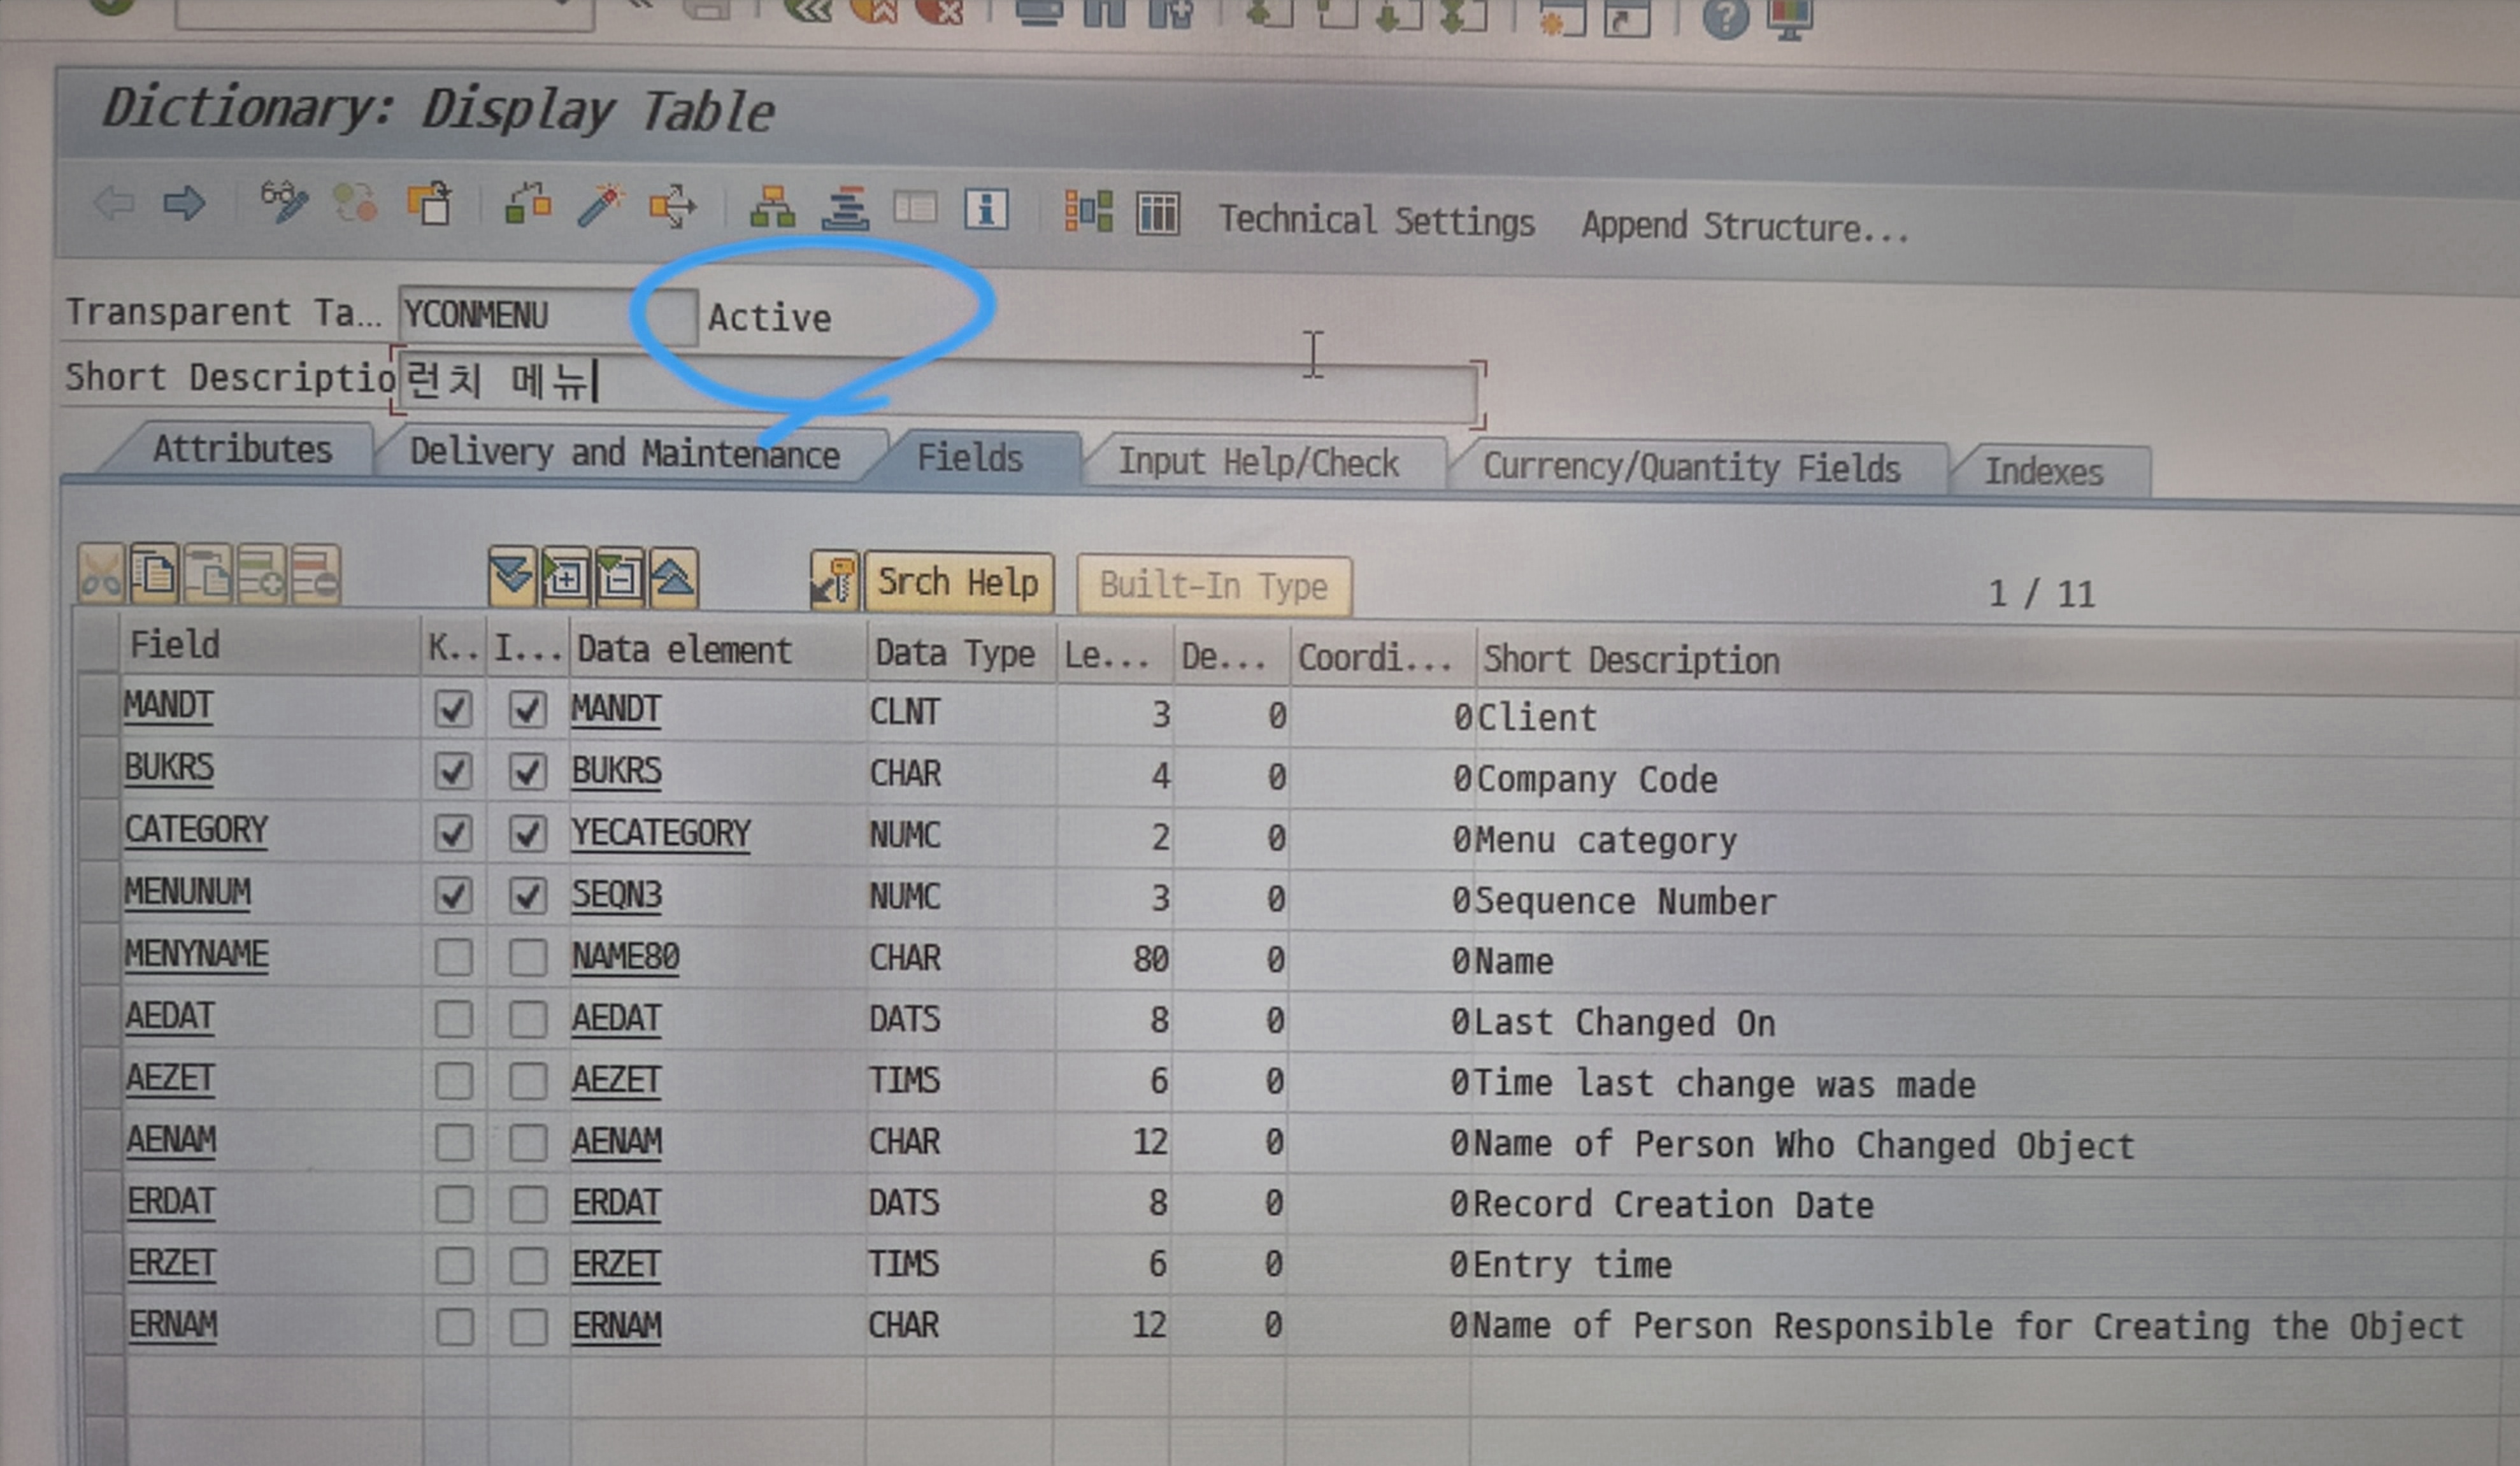Click the MENYNAME field name
2520x1466 pixels.
click(x=197, y=954)
